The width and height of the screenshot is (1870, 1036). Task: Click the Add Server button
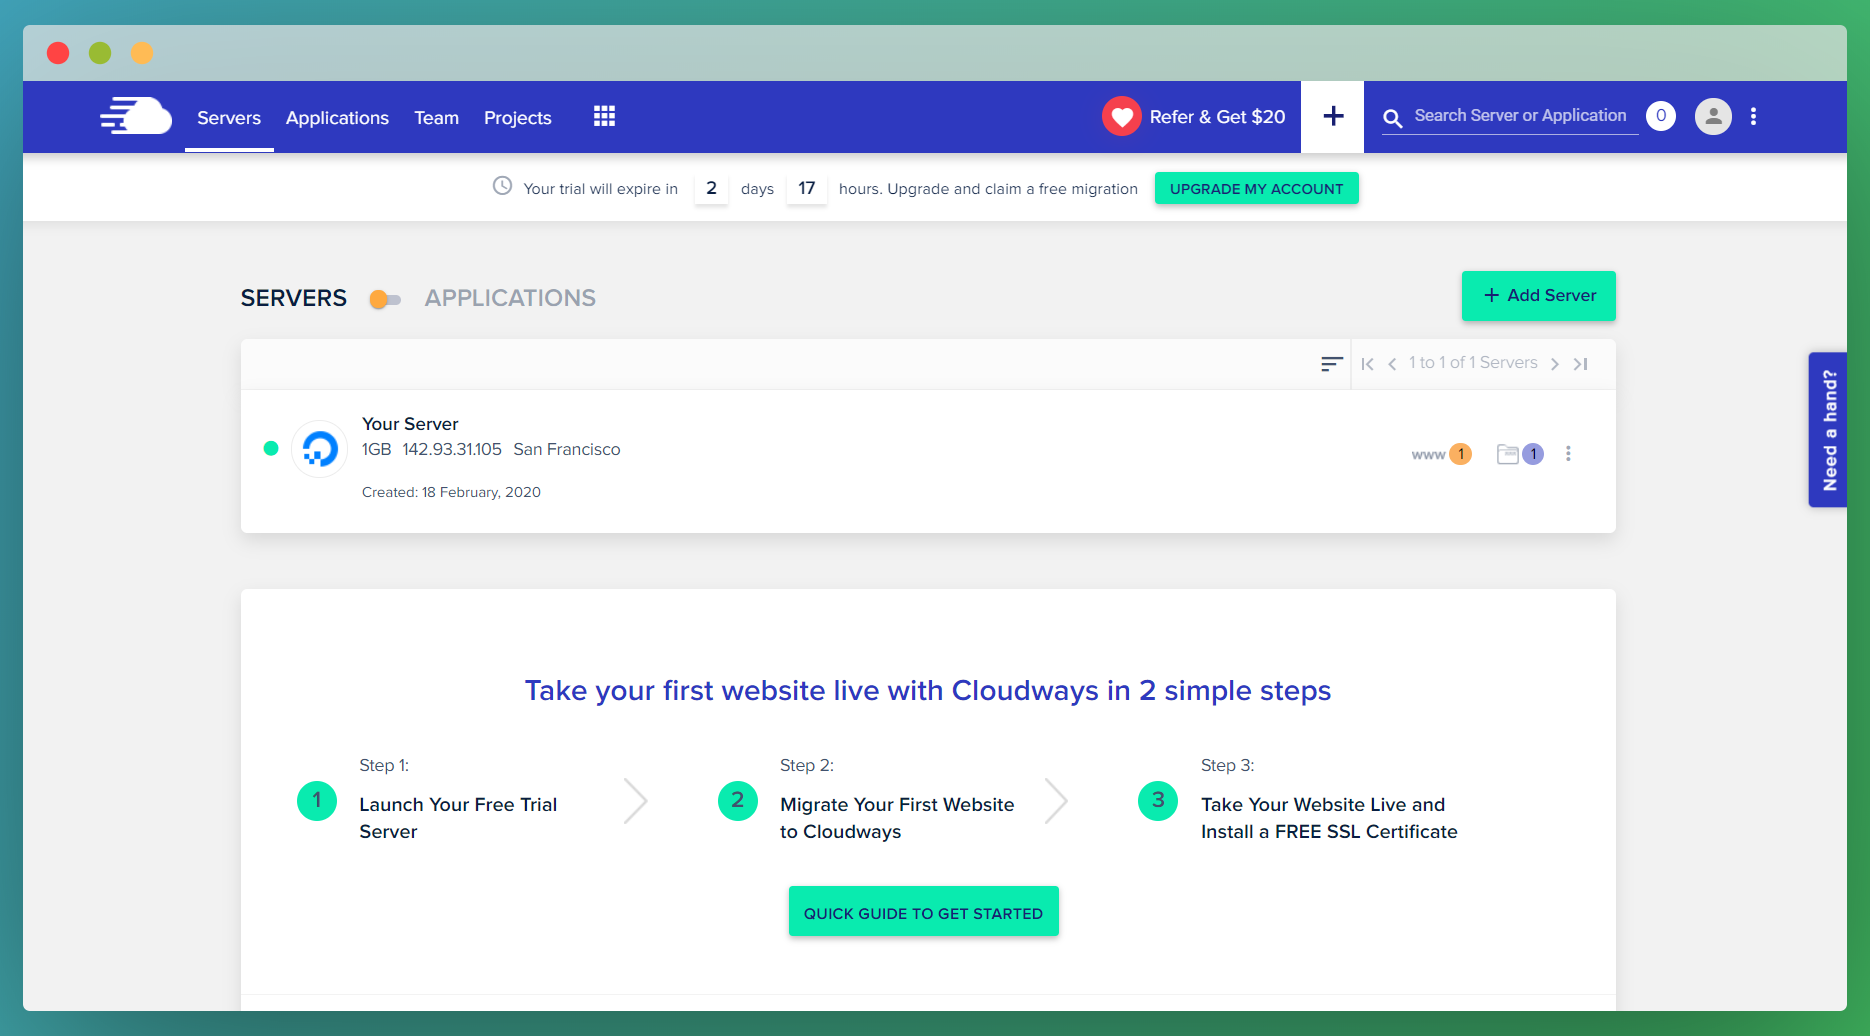pos(1539,296)
